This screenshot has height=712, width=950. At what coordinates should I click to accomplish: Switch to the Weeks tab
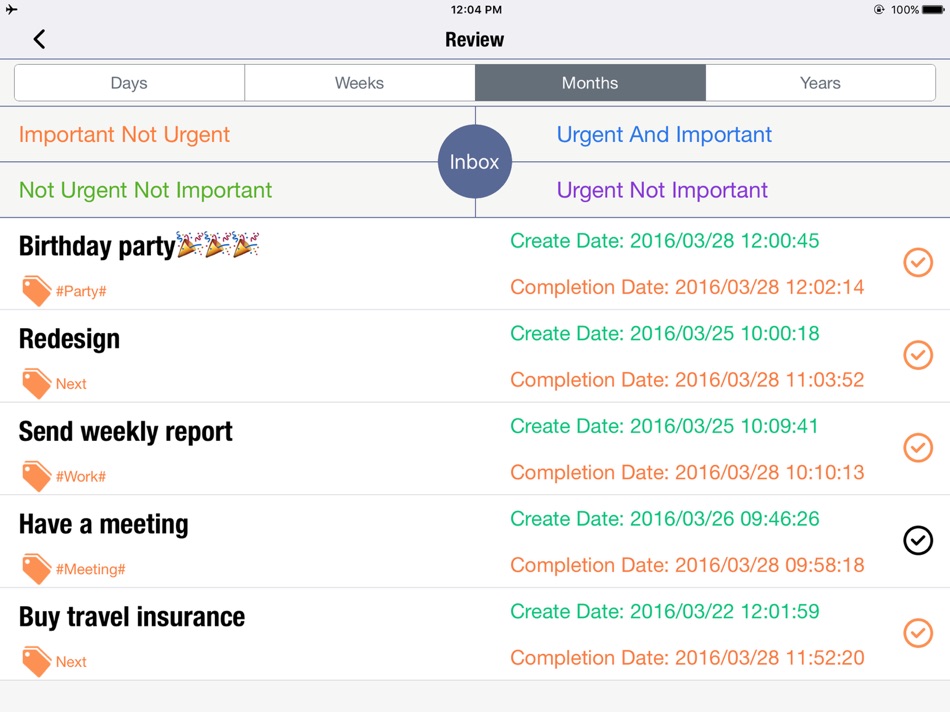[x=359, y=83]
